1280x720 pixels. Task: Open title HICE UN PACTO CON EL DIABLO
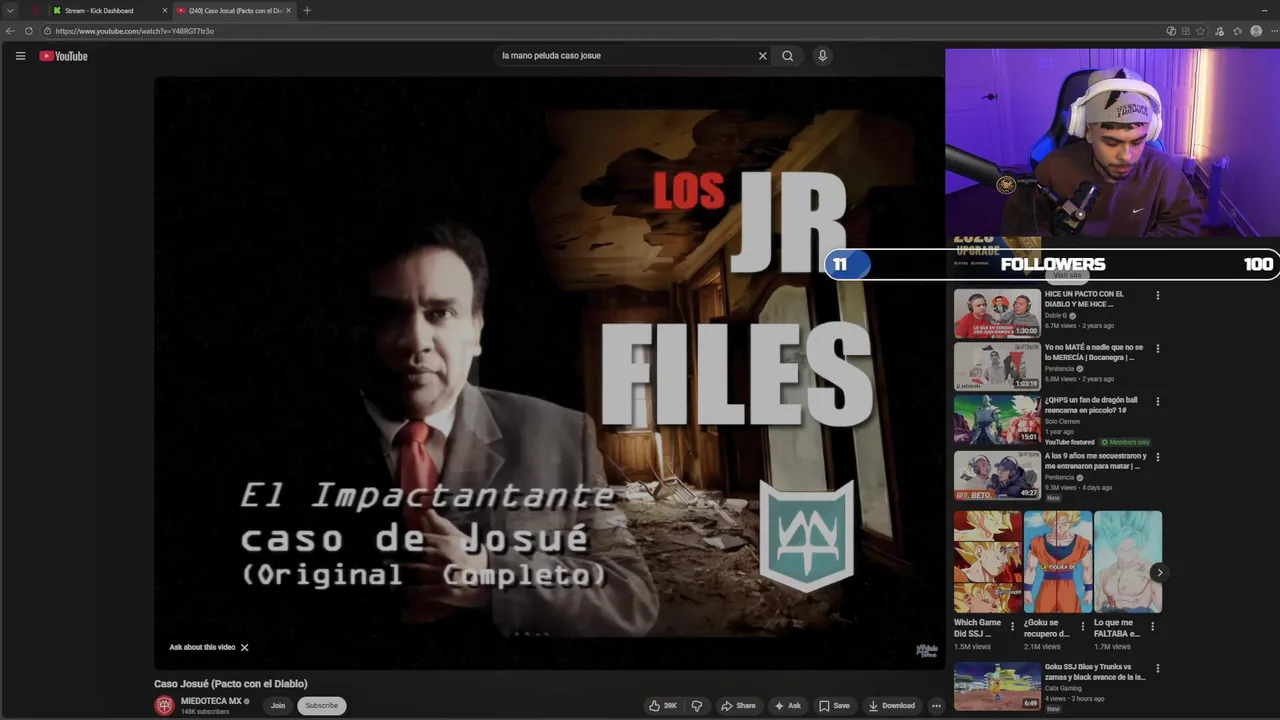pos(1084,298)
